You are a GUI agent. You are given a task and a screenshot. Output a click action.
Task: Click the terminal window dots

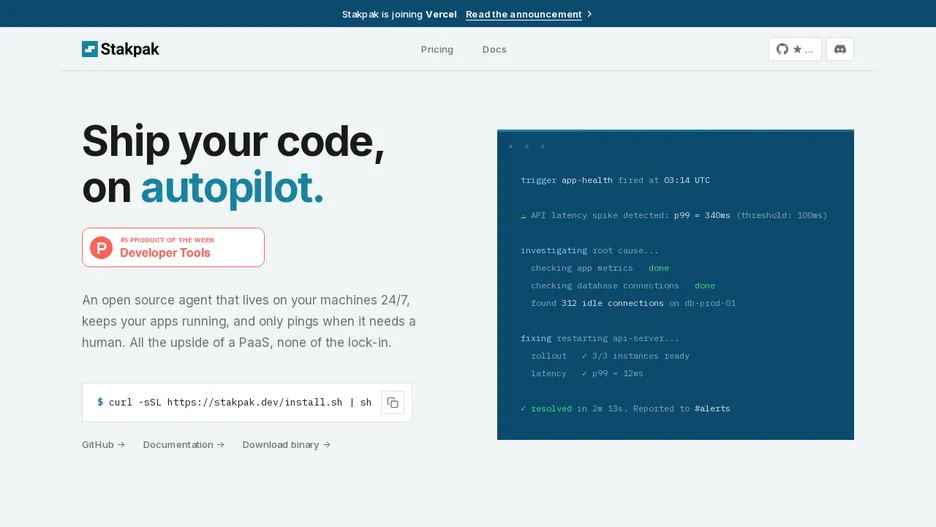tap(526, 146)
